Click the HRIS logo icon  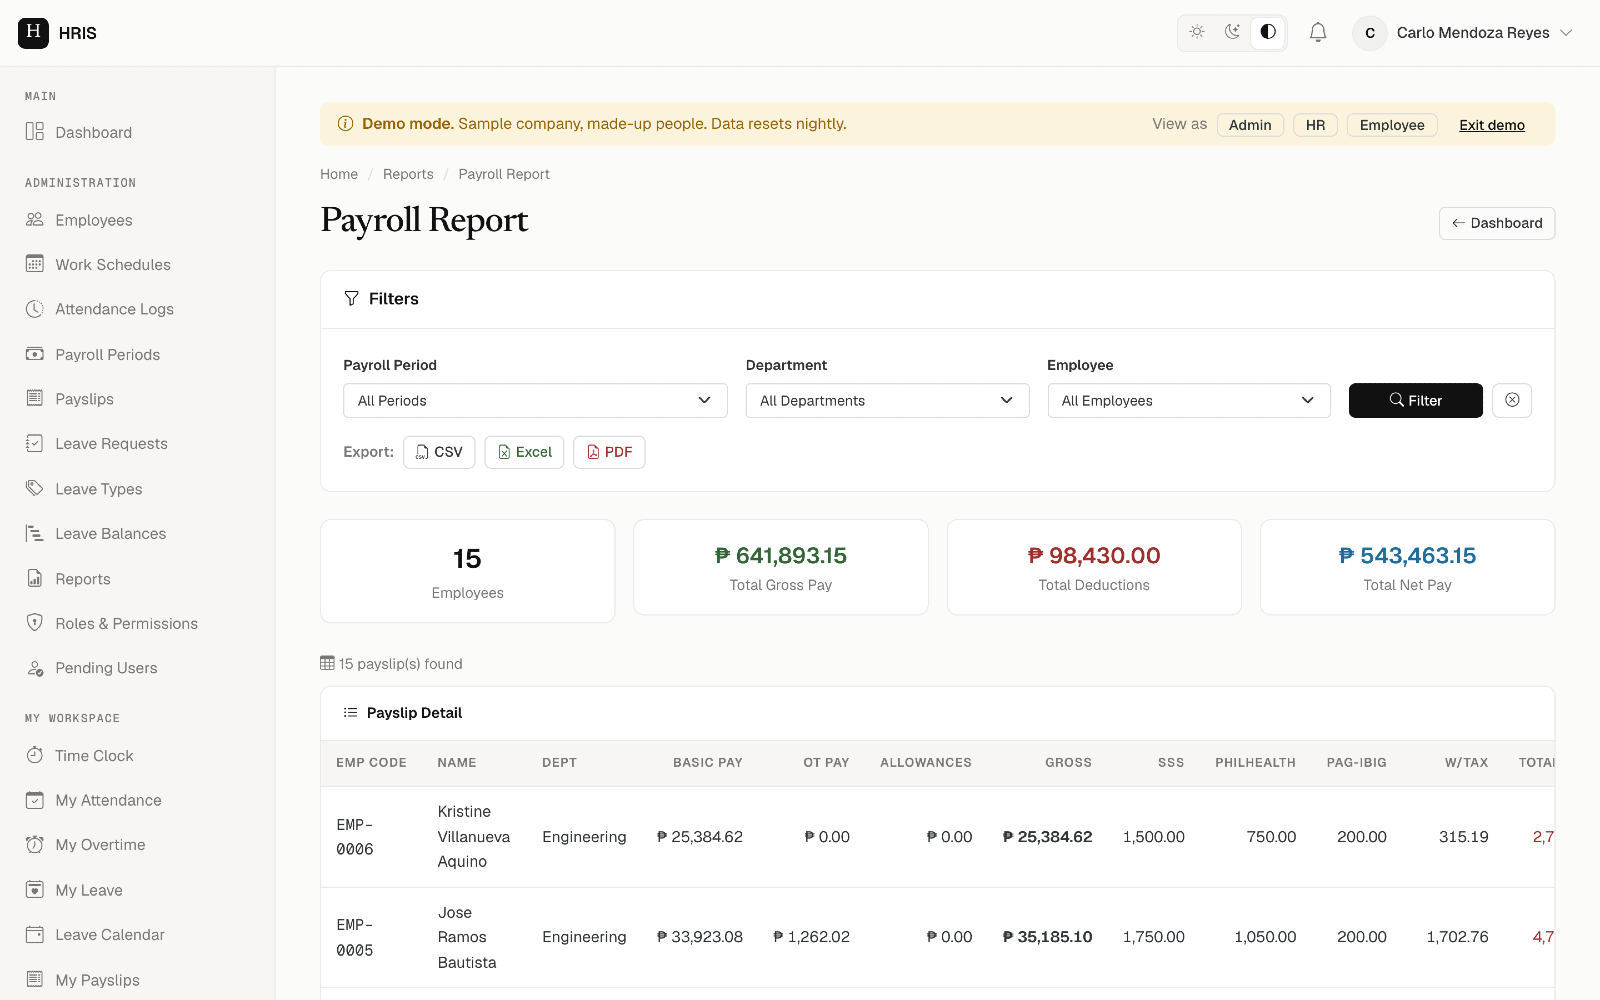click(x=33, y=33)
